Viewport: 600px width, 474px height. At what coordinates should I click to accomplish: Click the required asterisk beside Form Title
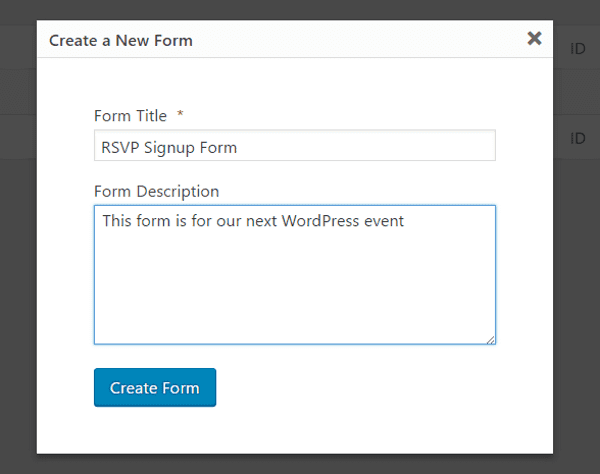180,116
